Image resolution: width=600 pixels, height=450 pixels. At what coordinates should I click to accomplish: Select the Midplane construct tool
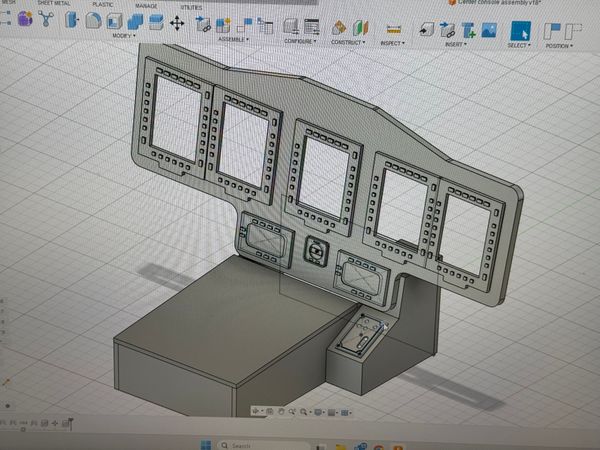pos(360,28)
